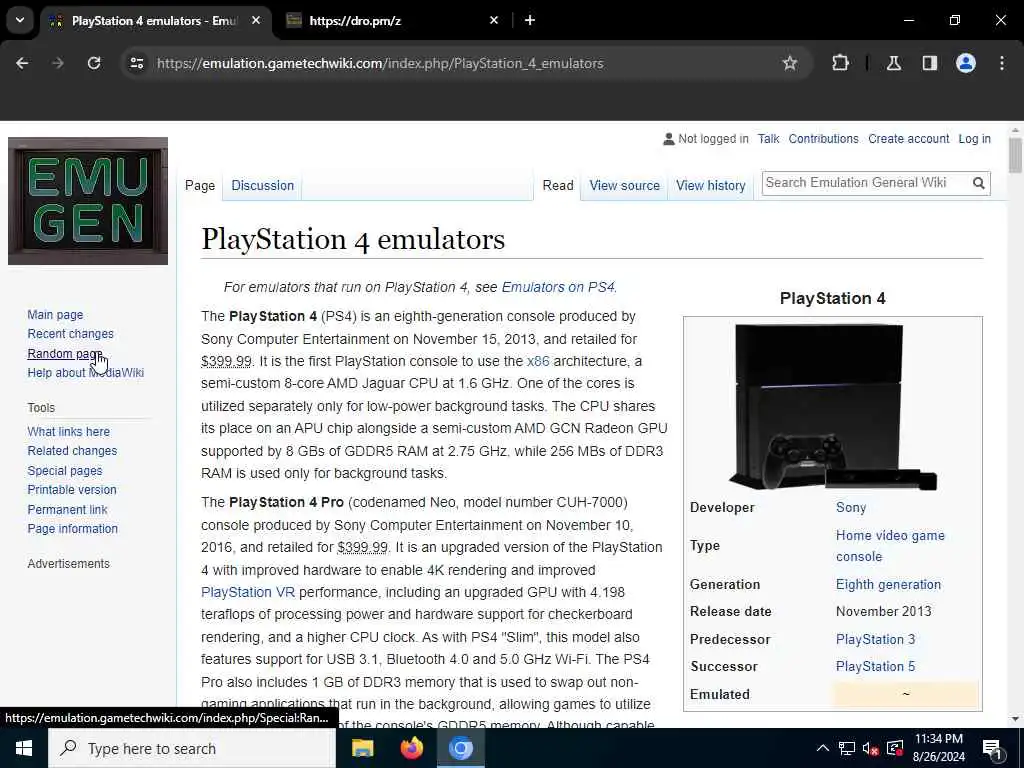Open the Windows Start menu
Screen dimensions: 1024x768
pyautogui.click(x=24, y=748)
